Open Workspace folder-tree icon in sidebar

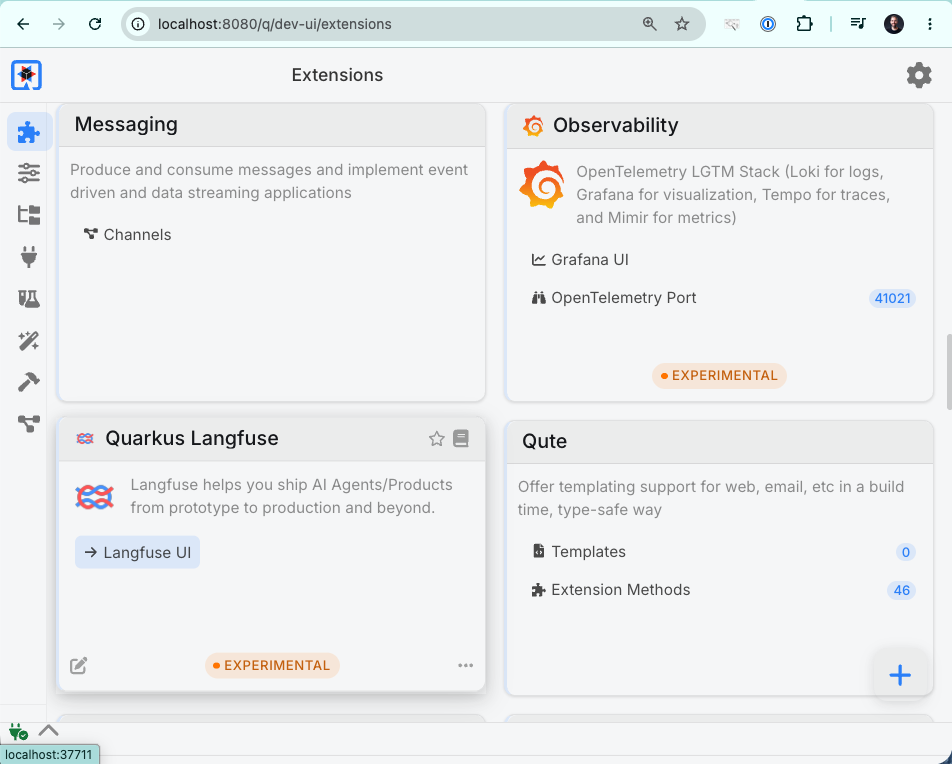(29, 215)
